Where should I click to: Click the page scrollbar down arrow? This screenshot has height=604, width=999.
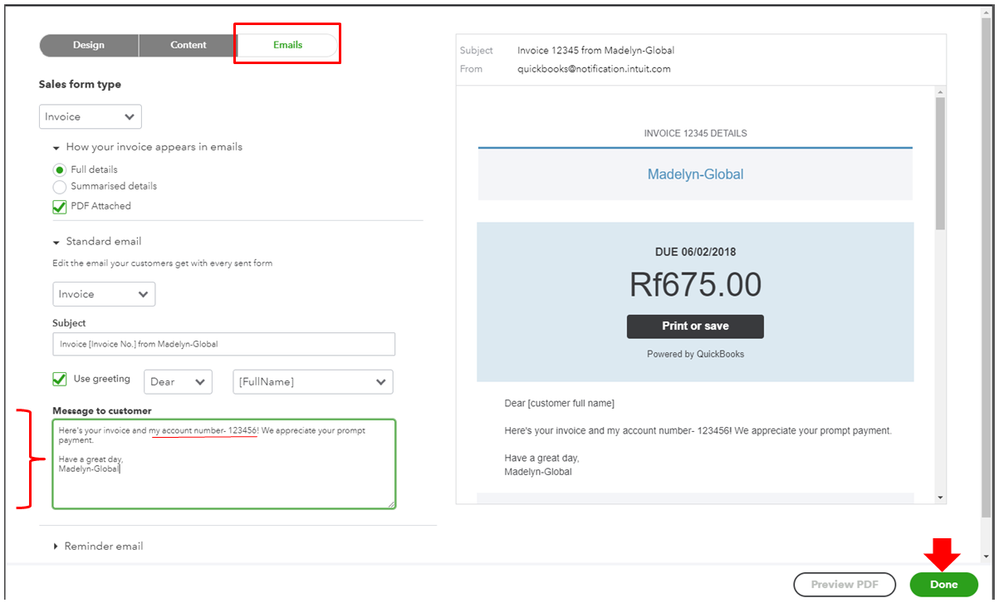[986, 556]
